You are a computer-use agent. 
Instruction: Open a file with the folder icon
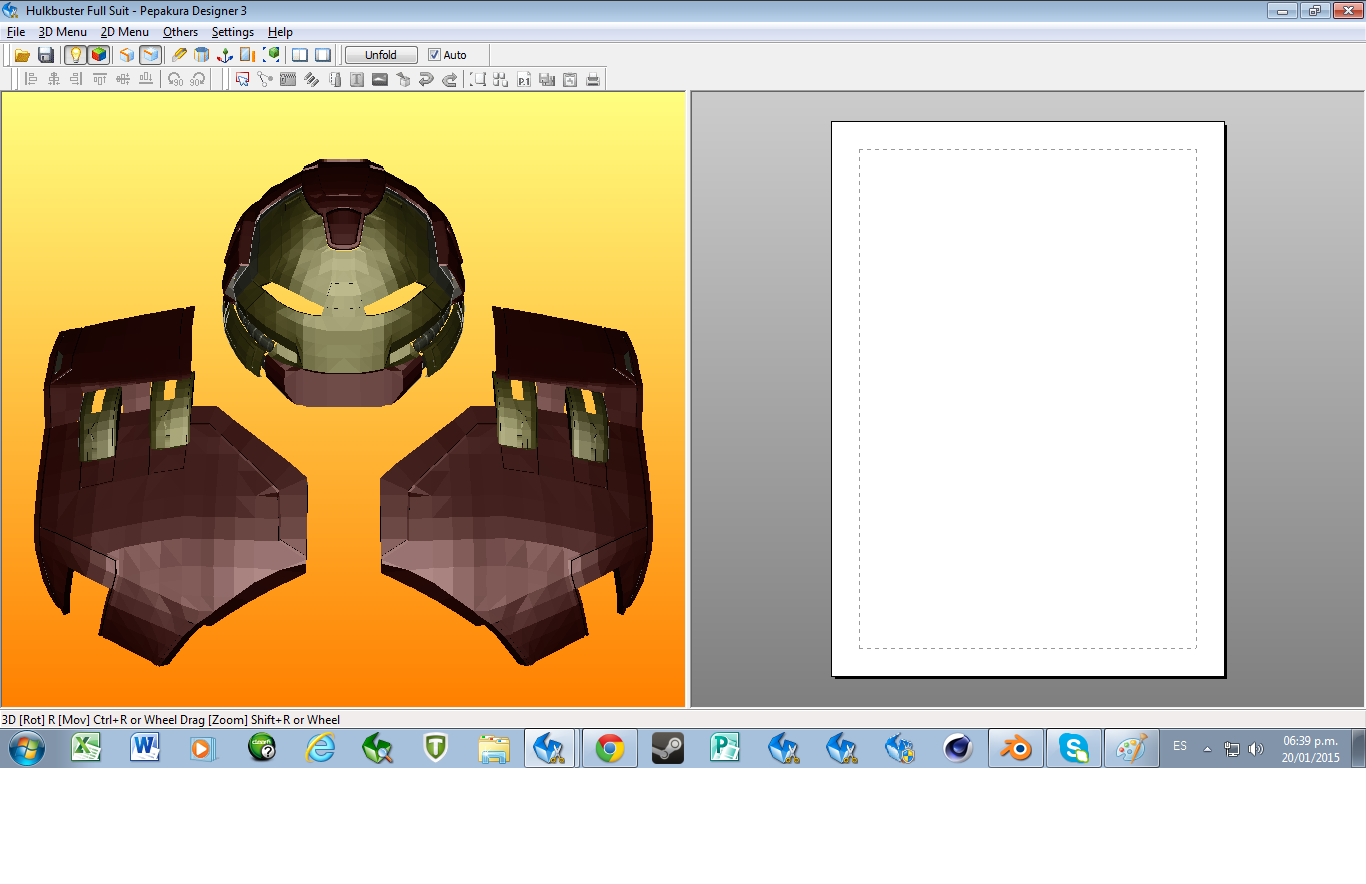22,55
